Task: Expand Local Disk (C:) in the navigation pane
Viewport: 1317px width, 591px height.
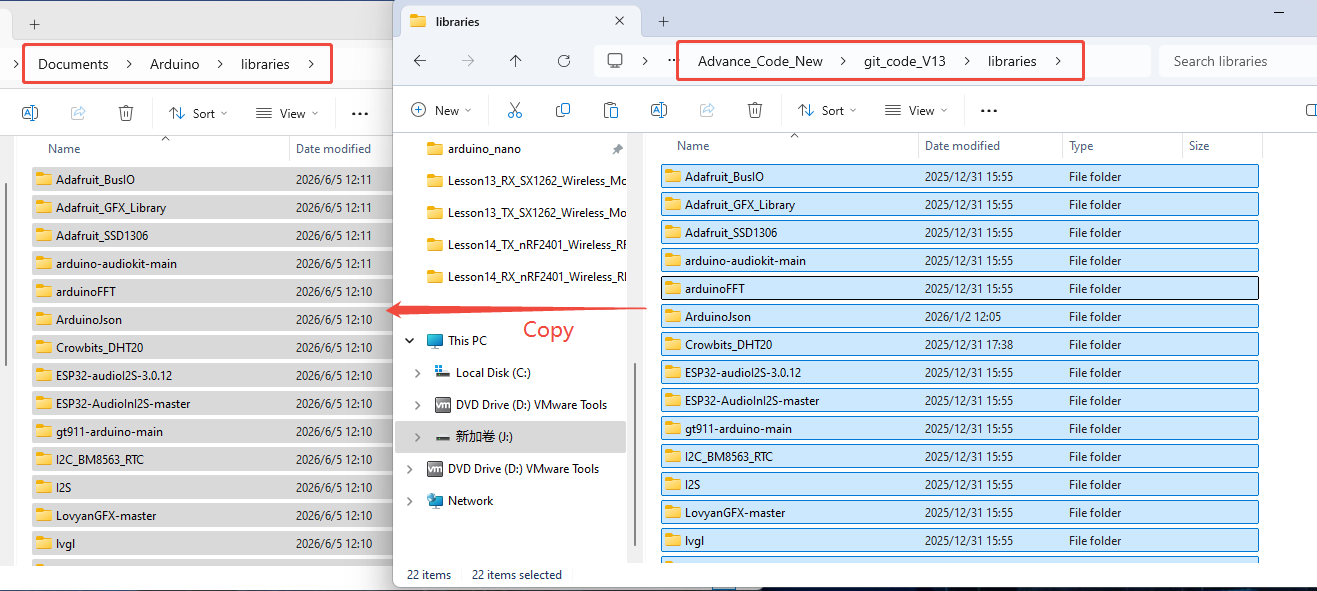Action: (x=418, y=373)
